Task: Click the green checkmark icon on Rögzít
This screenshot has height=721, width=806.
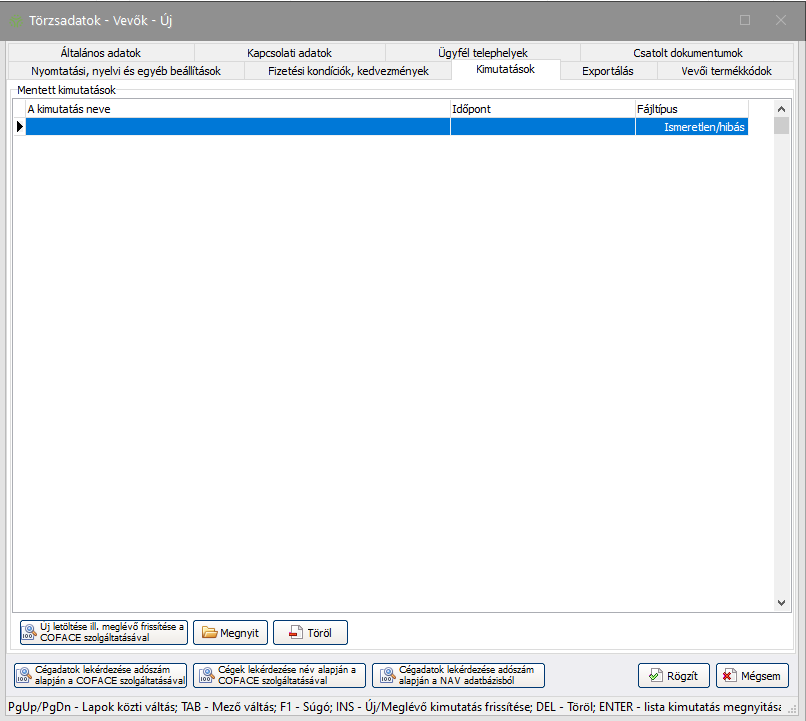Action: coord(656,676)
